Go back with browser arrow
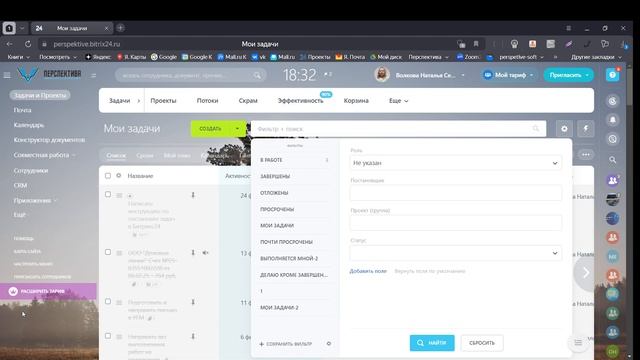The height and width of the screenshot is (360, 640). tap(9, 44)
